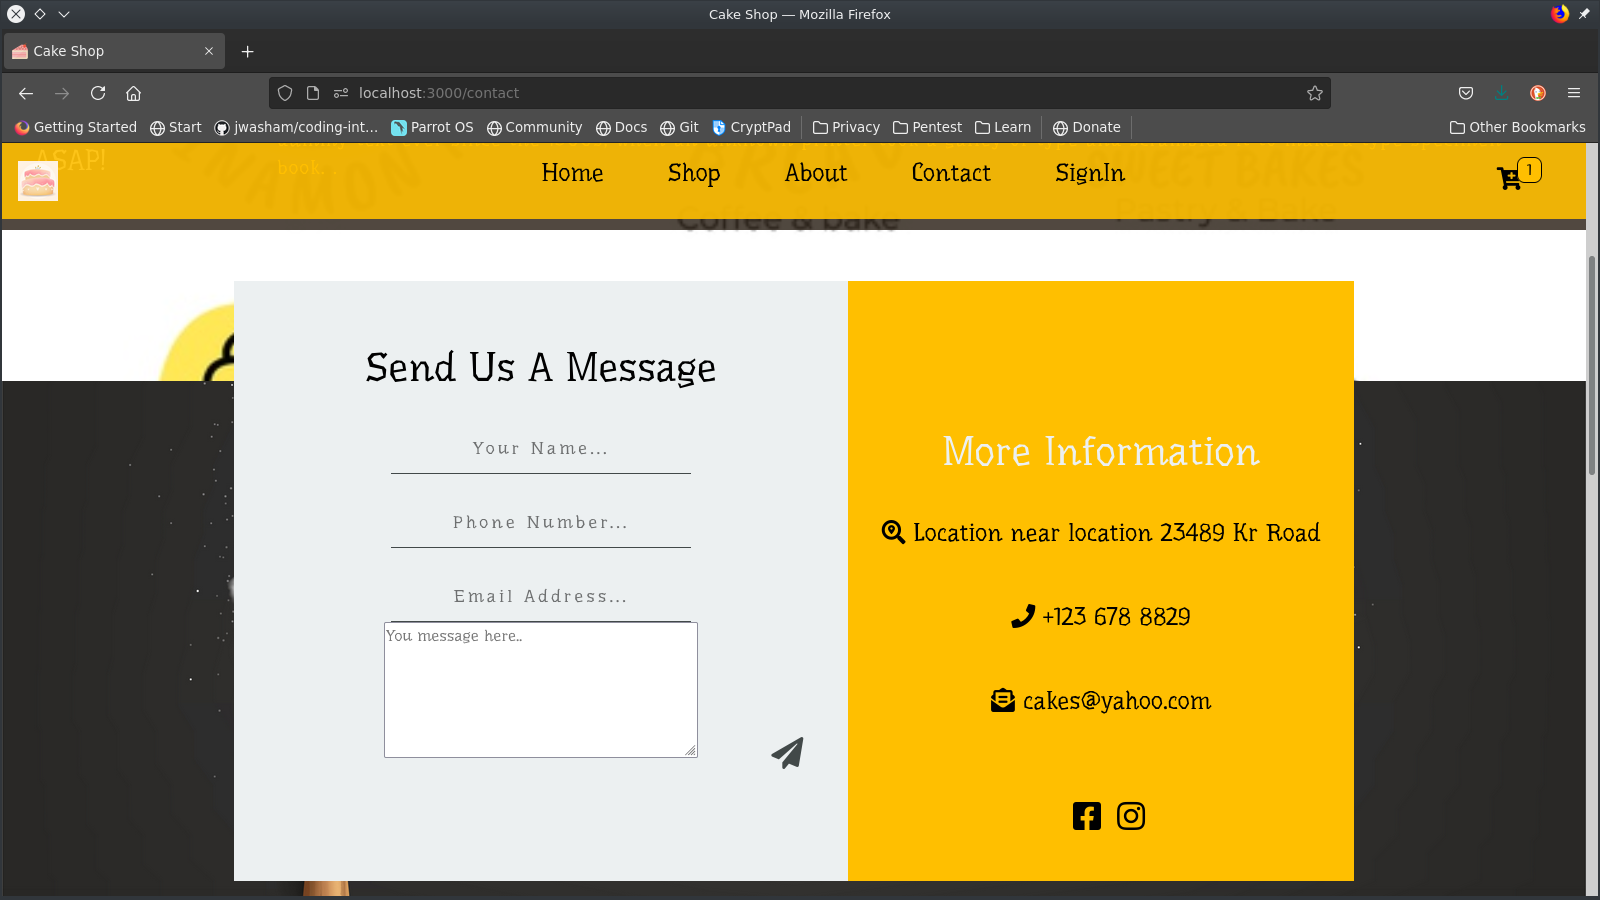Toggle bookmark star for this page
This screenshot has height=900, width=1600.
(1314, 93)
